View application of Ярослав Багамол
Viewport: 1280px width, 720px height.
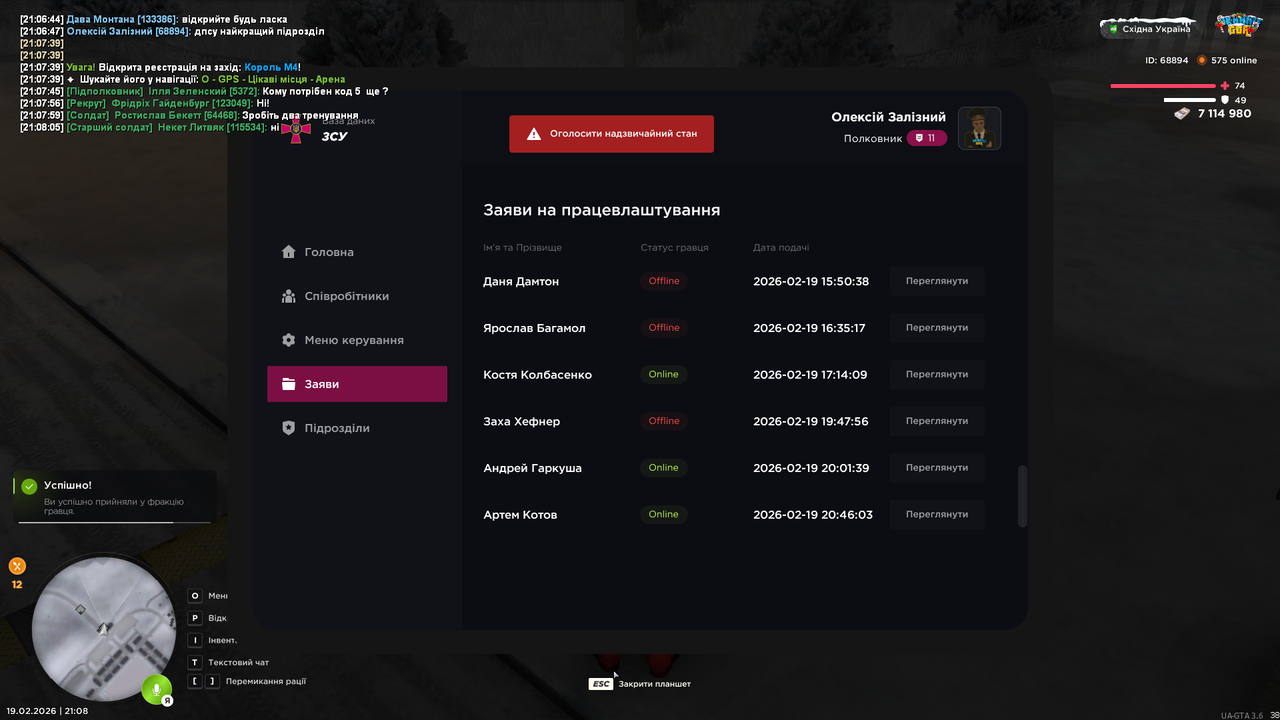[x=937, y=328]
